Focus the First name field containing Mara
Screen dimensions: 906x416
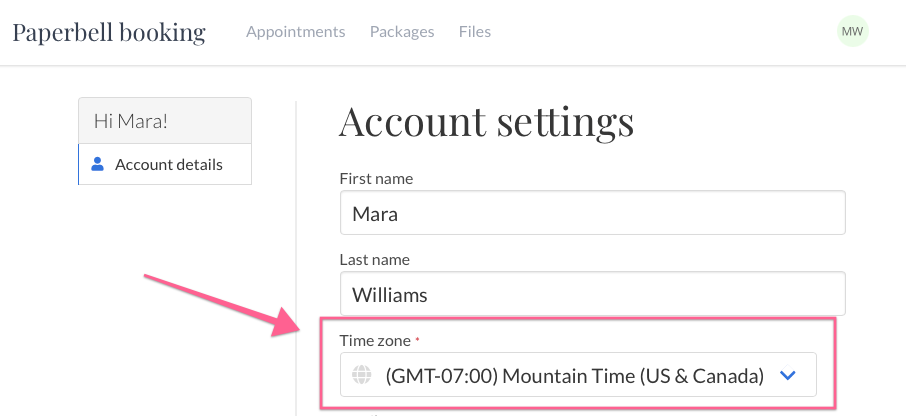[x=593, y=213]
